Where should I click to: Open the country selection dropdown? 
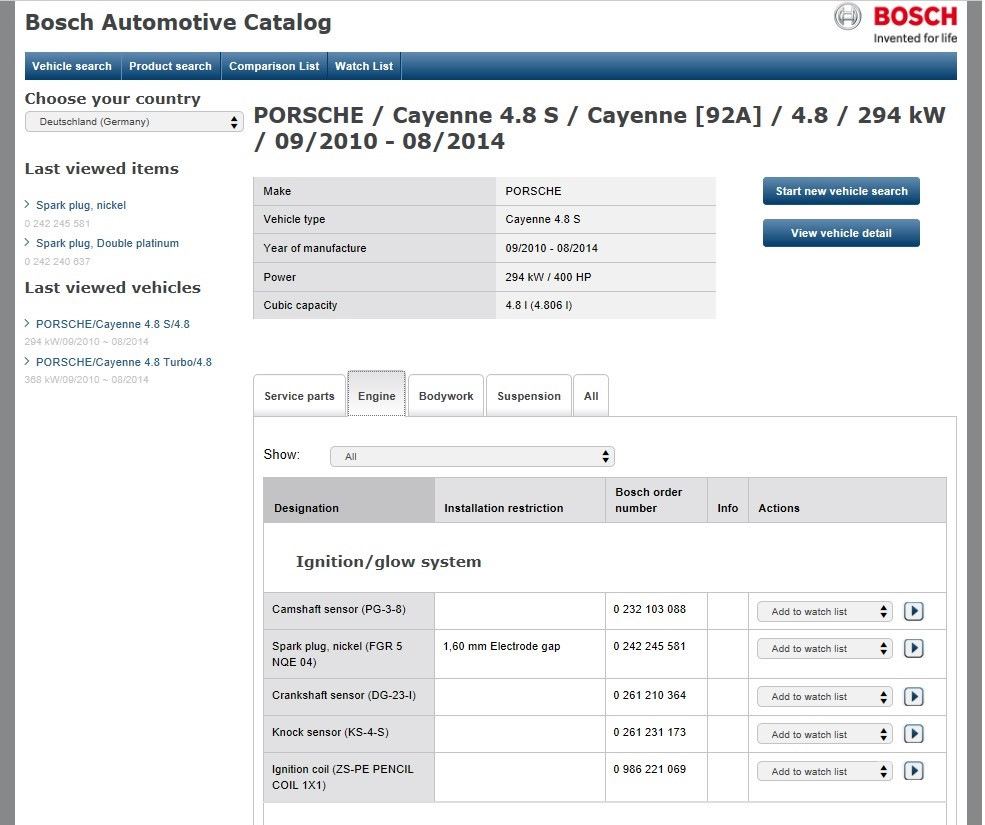[x=134, y=122]
